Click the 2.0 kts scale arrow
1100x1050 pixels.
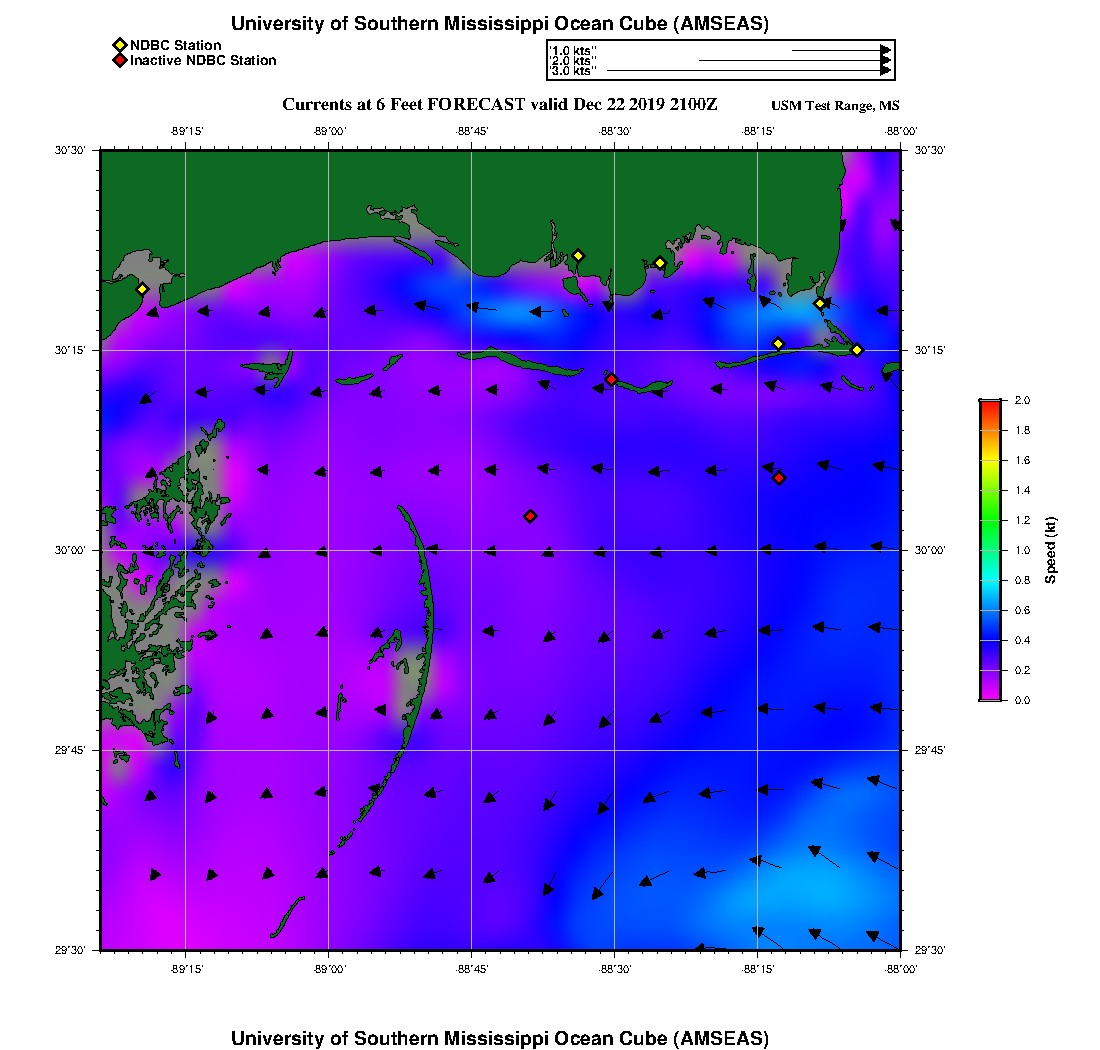point(796,60)
